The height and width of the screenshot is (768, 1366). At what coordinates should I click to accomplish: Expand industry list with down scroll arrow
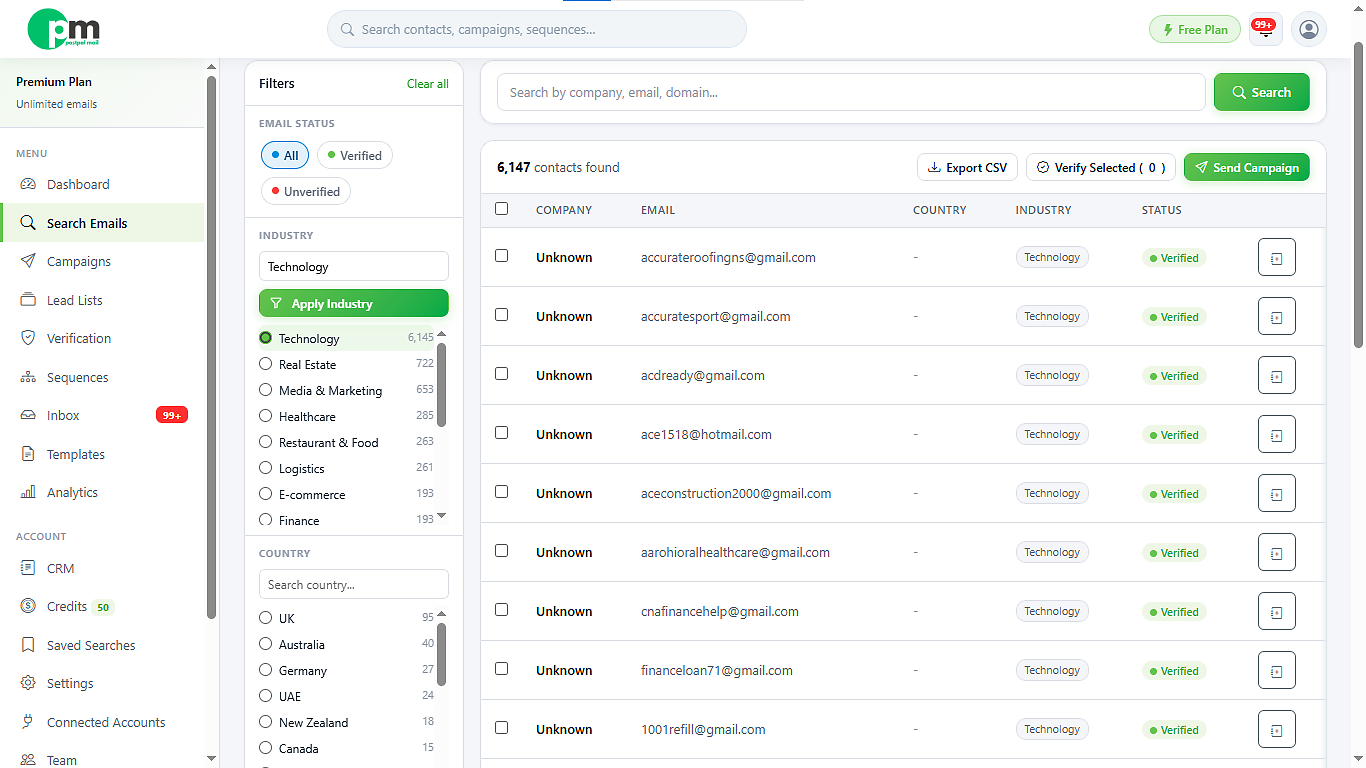pyautogui.click(x=442, y=516)
